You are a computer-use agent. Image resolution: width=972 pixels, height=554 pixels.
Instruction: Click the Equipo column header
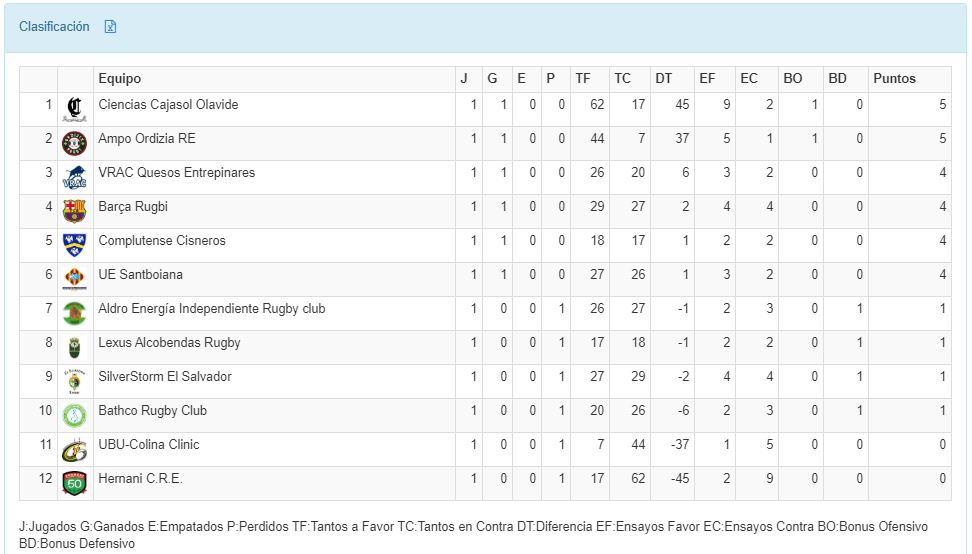coord(120,79)
